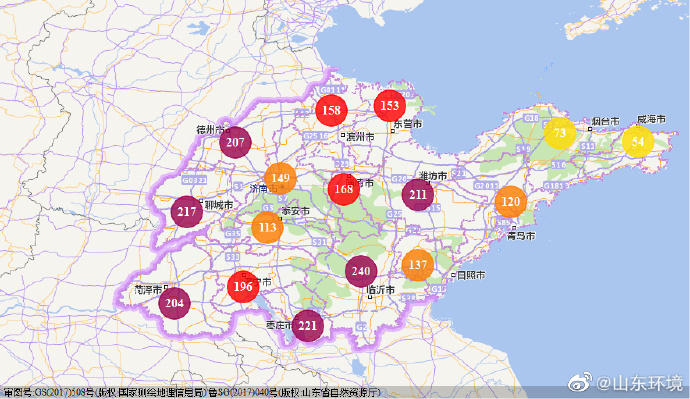This screenshot has width=690, height=399.
Task: Click the 滨州市 city label
Action: tap(360, 137)
